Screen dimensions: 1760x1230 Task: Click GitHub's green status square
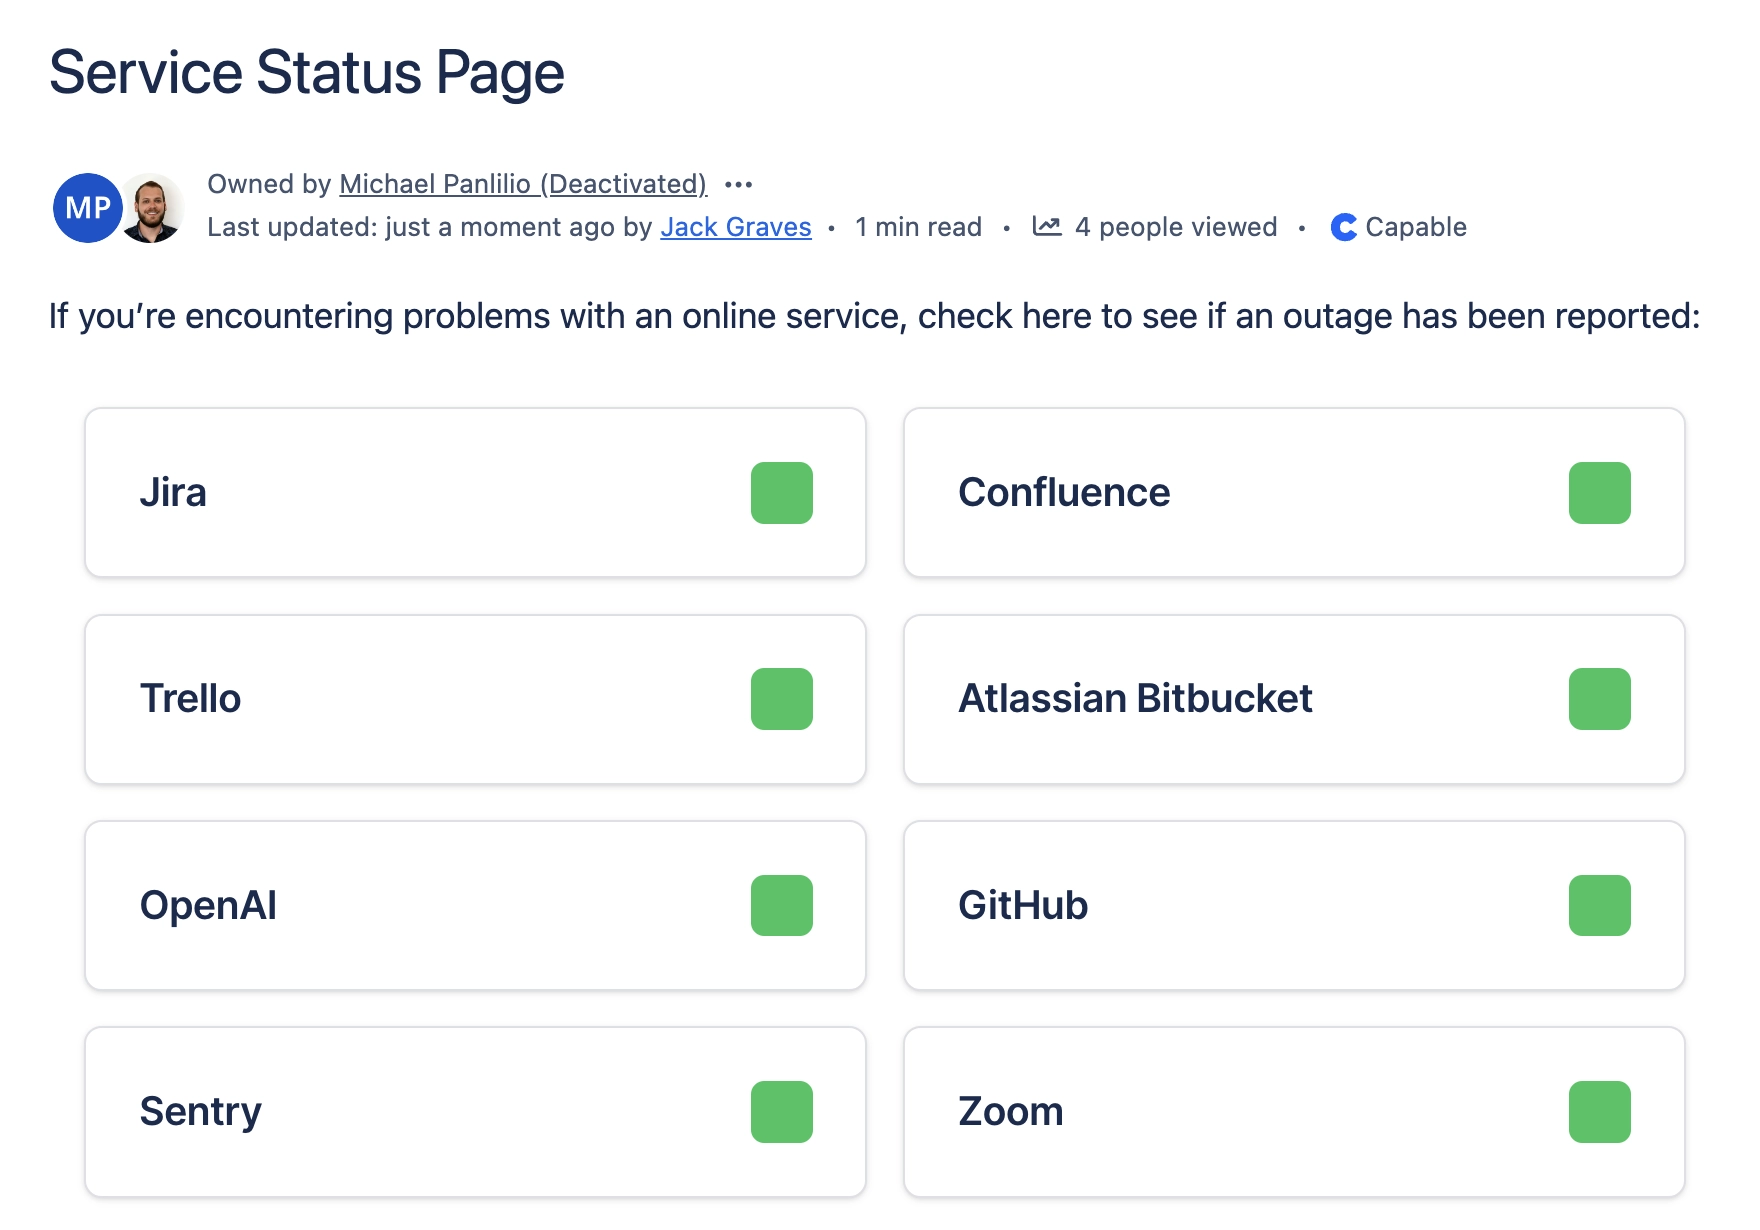[1599, 906]
